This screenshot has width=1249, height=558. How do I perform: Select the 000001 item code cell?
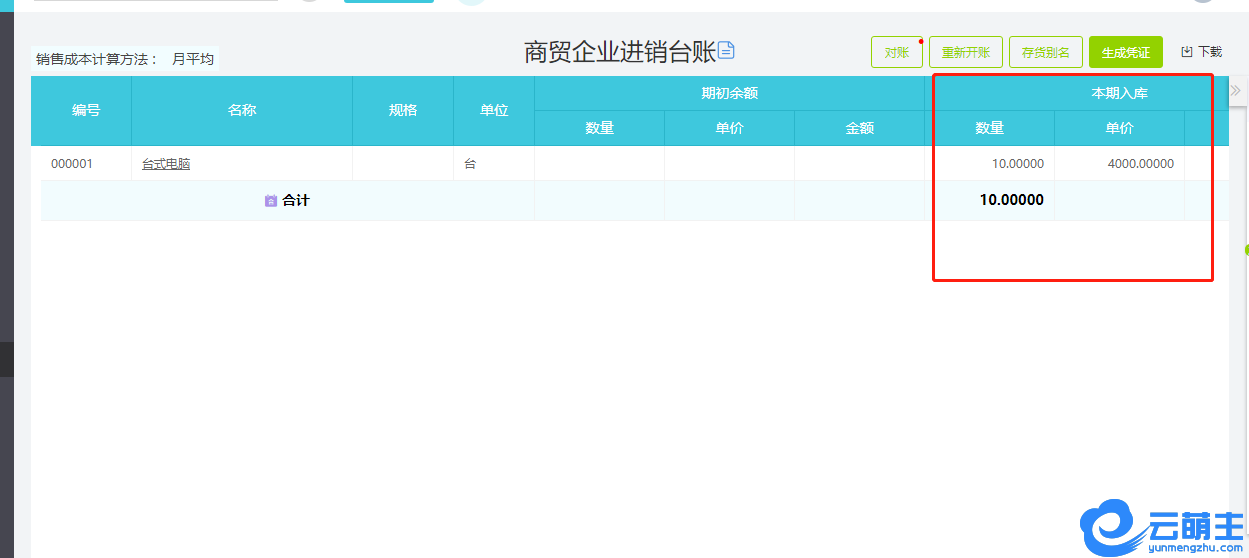coord(72,164)
